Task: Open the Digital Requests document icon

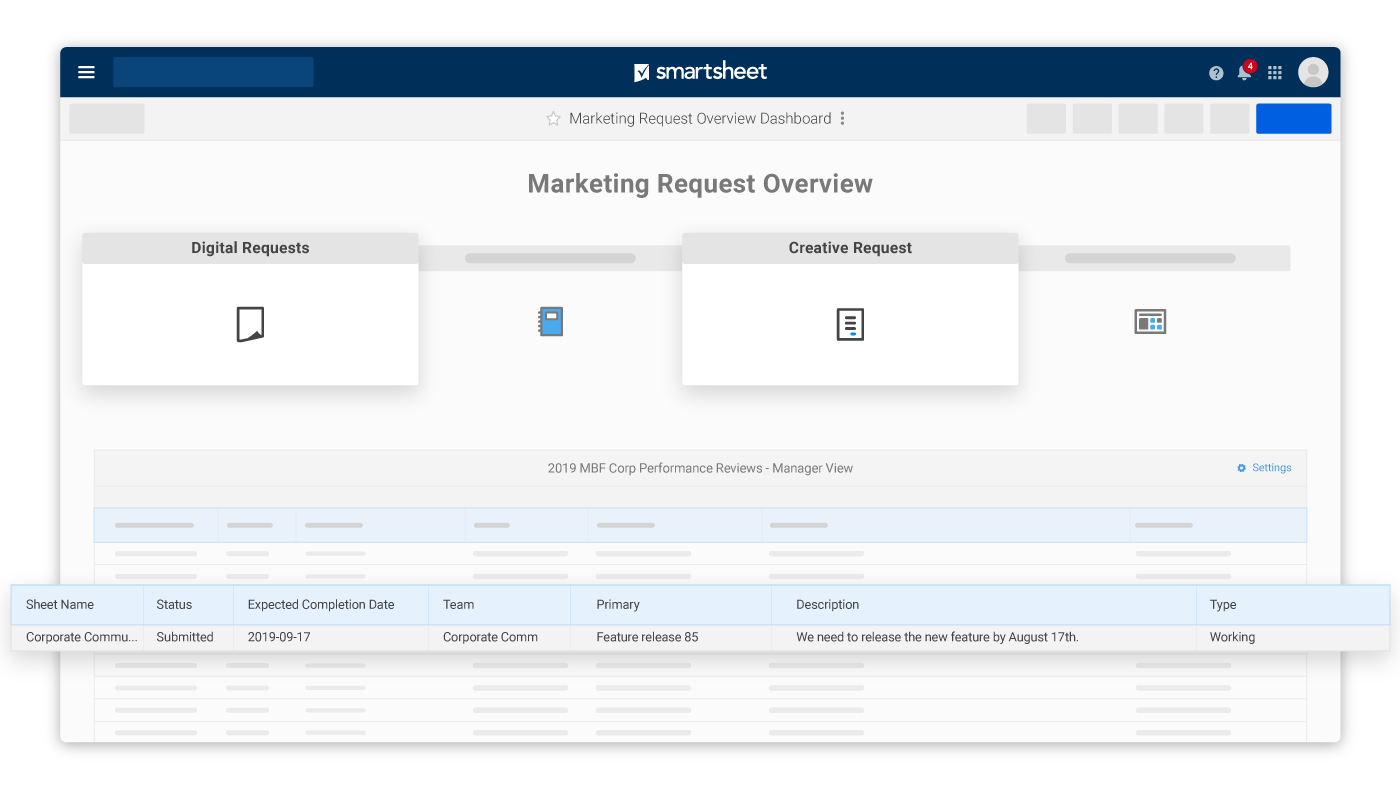Action: (x=250, y=324)
